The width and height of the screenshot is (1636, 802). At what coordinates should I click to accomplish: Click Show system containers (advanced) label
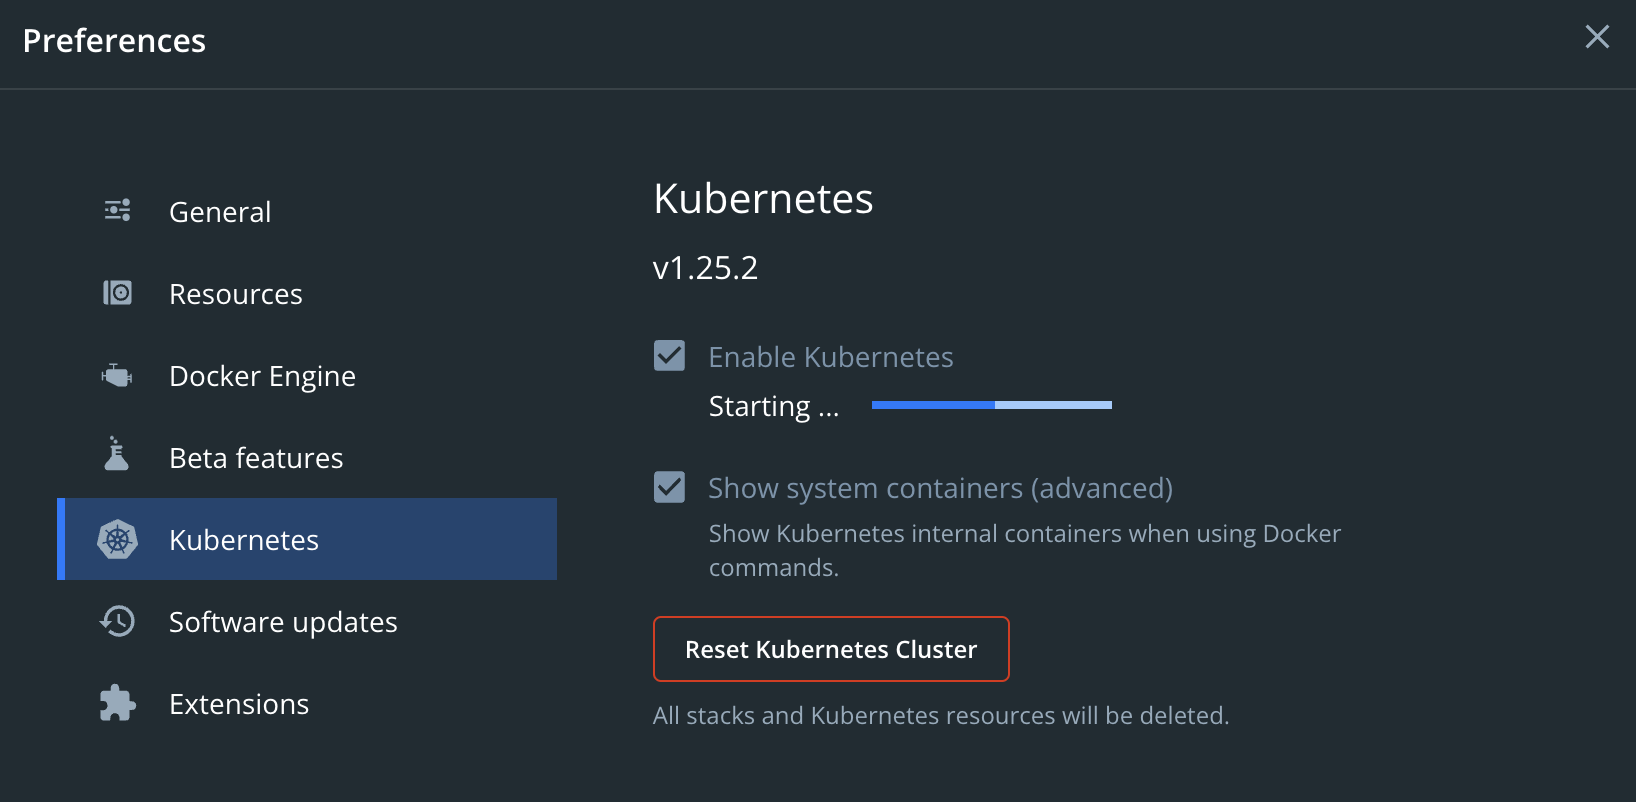pos(940,488)
